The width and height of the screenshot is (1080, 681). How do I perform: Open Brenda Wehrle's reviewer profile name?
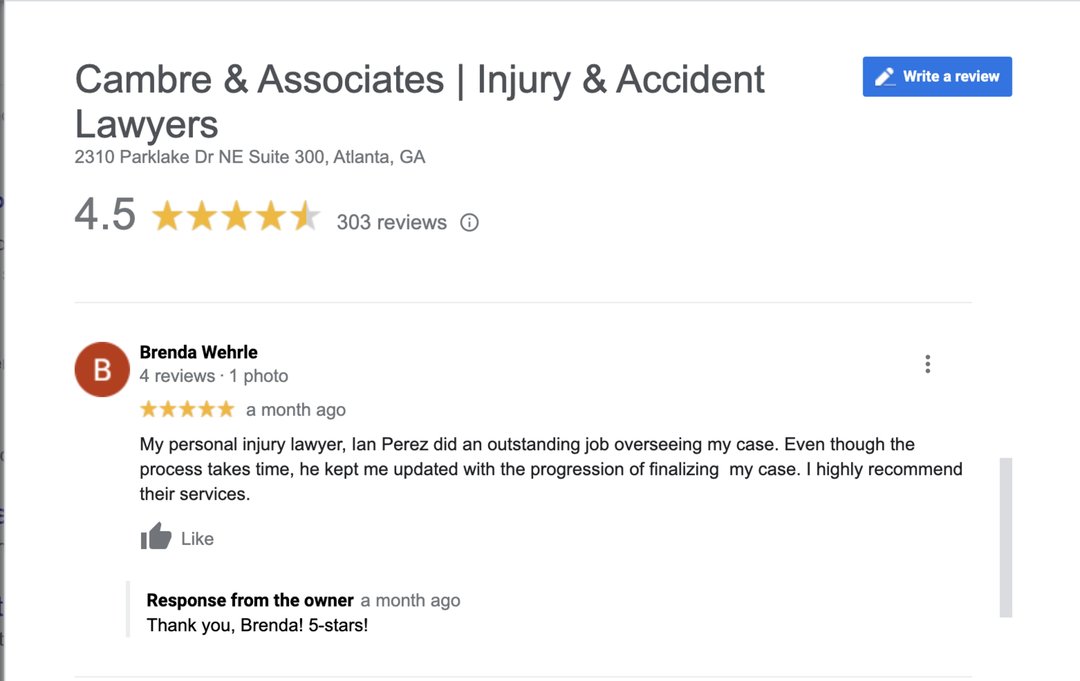pos(198,352)
